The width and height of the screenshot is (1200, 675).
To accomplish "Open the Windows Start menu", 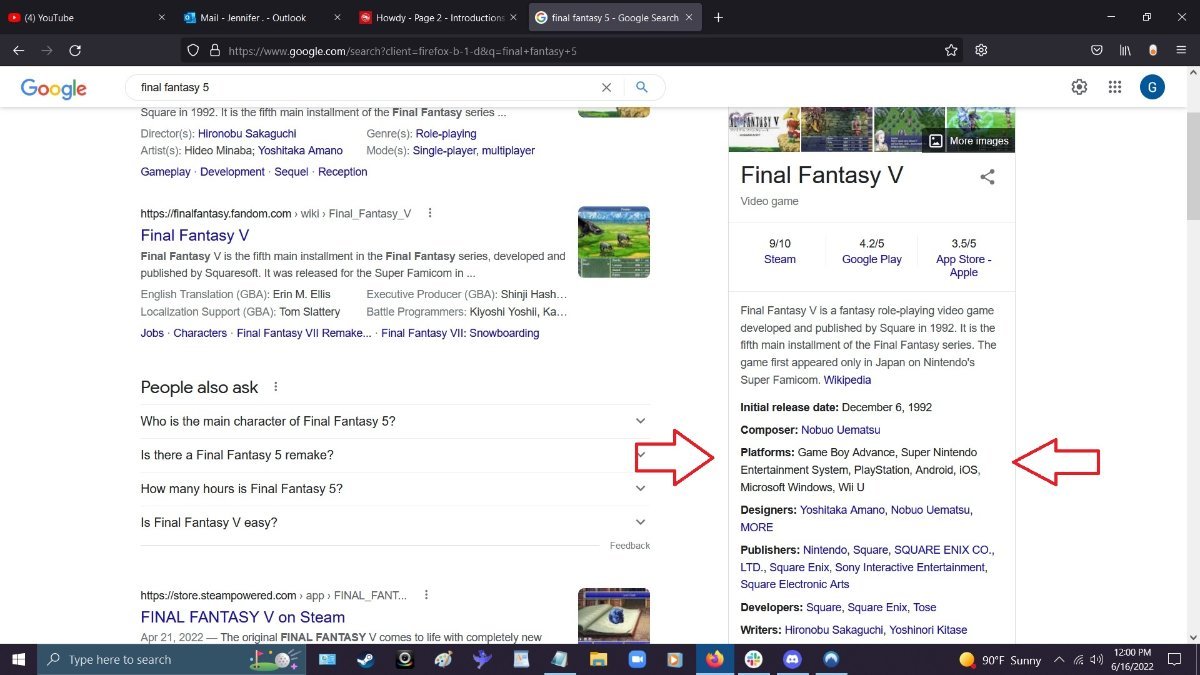I will 19,659.
